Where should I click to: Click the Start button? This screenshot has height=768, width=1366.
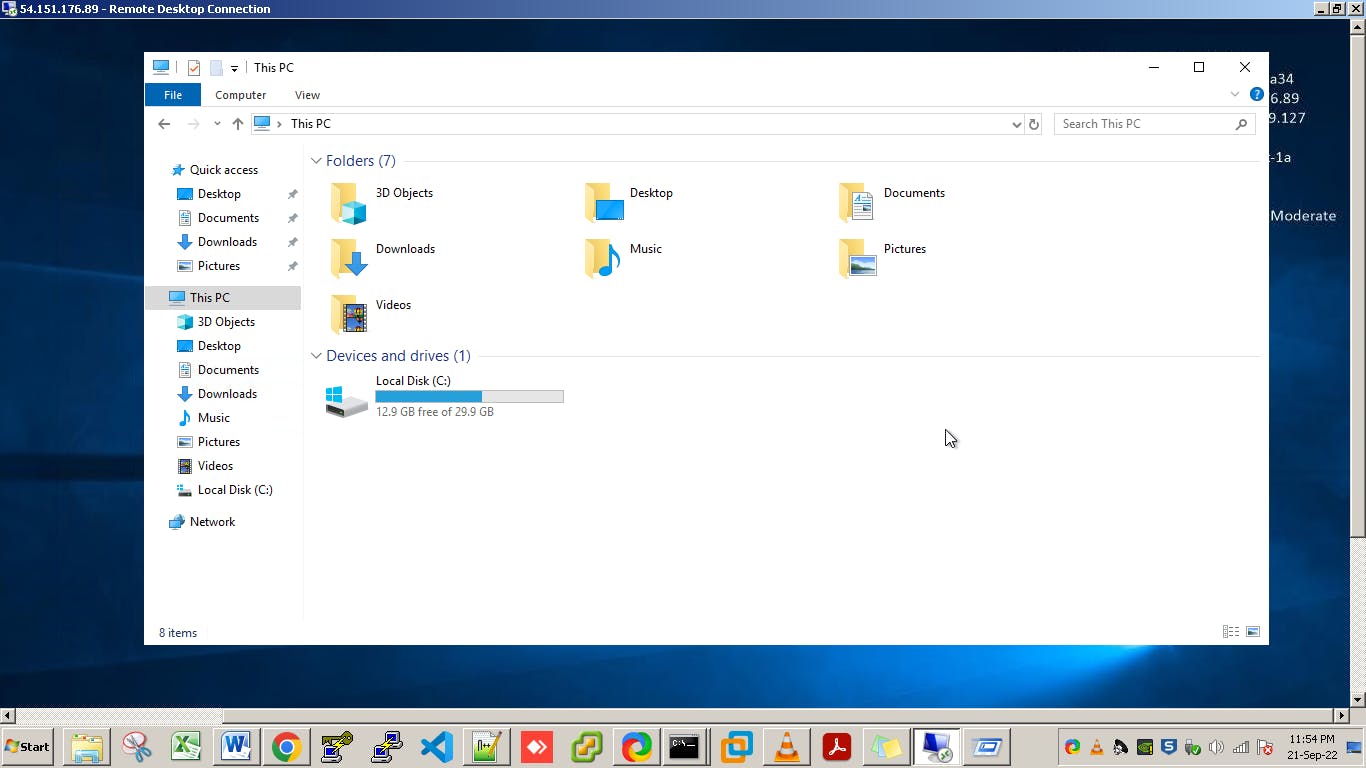pos(27,747)
